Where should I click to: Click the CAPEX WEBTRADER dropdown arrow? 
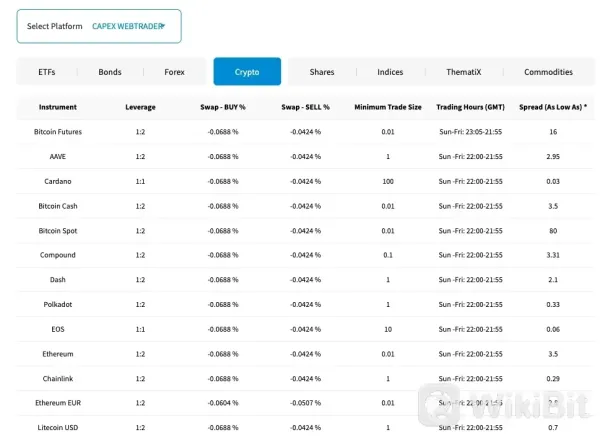[x=163, y=26]
